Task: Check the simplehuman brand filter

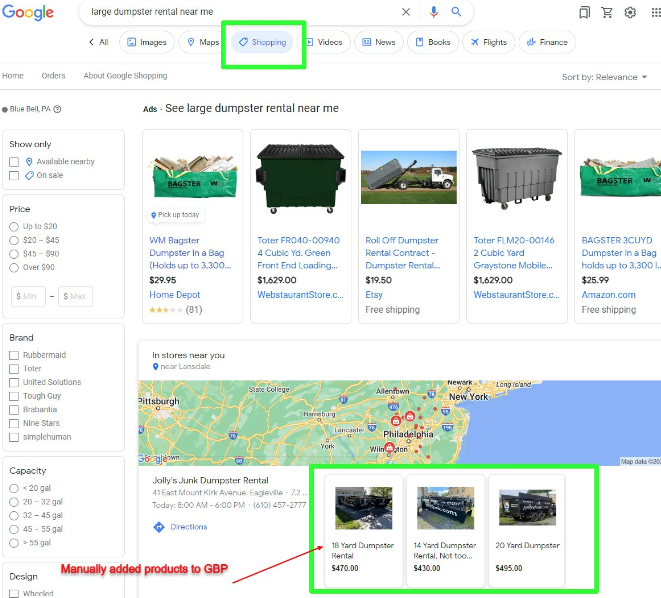Action: (14, 437)
